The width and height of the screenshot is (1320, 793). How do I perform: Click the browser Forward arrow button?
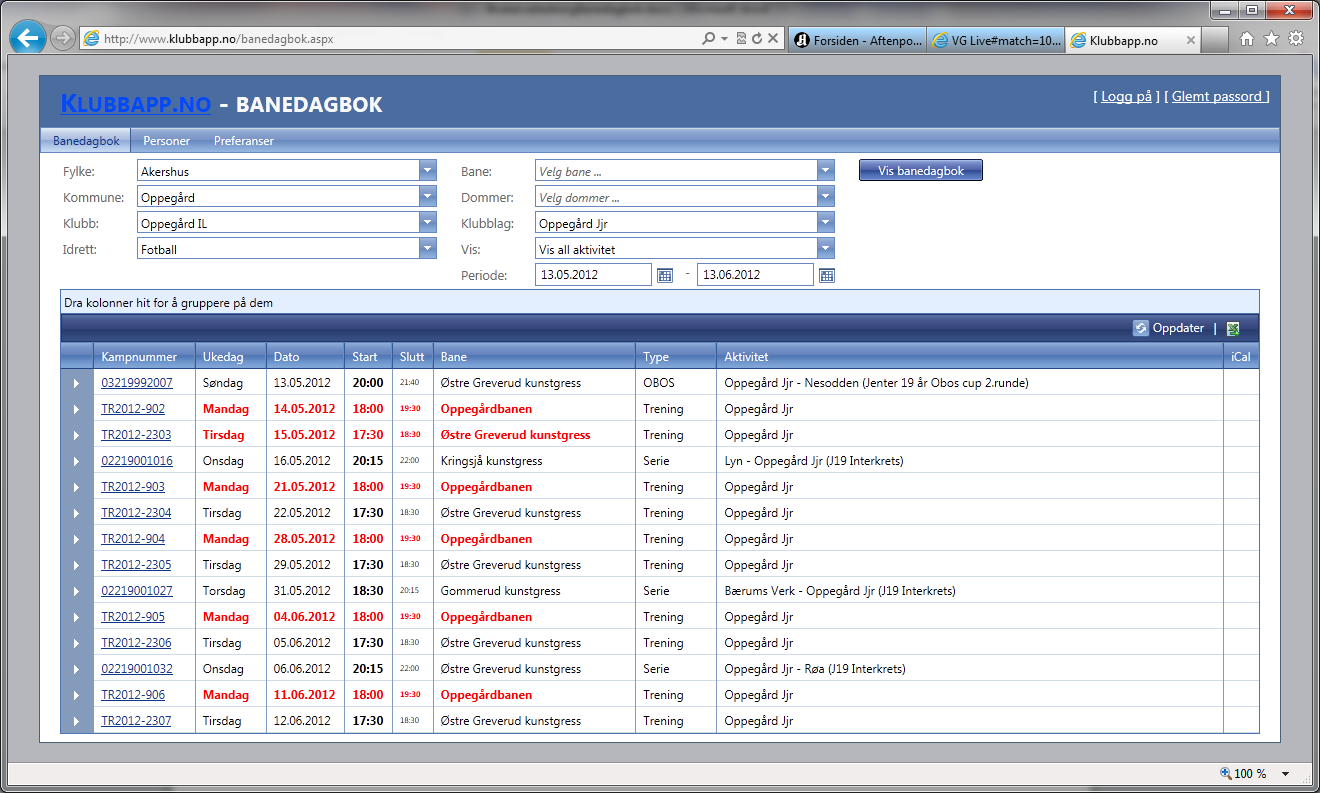[63, 39]
